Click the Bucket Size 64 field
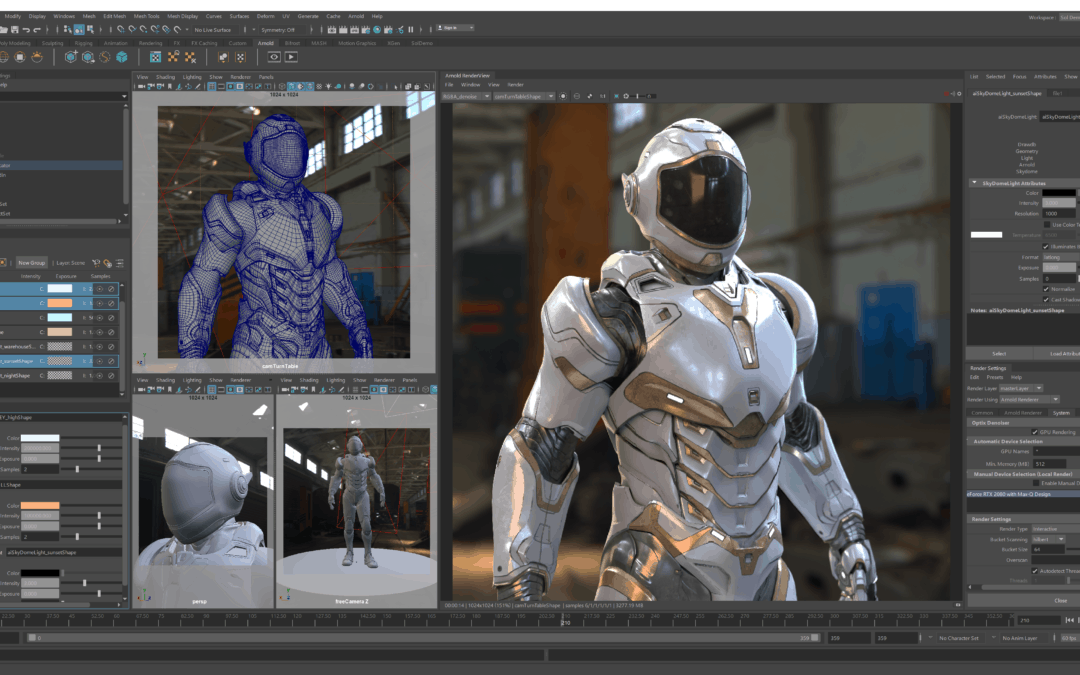 1048,550
